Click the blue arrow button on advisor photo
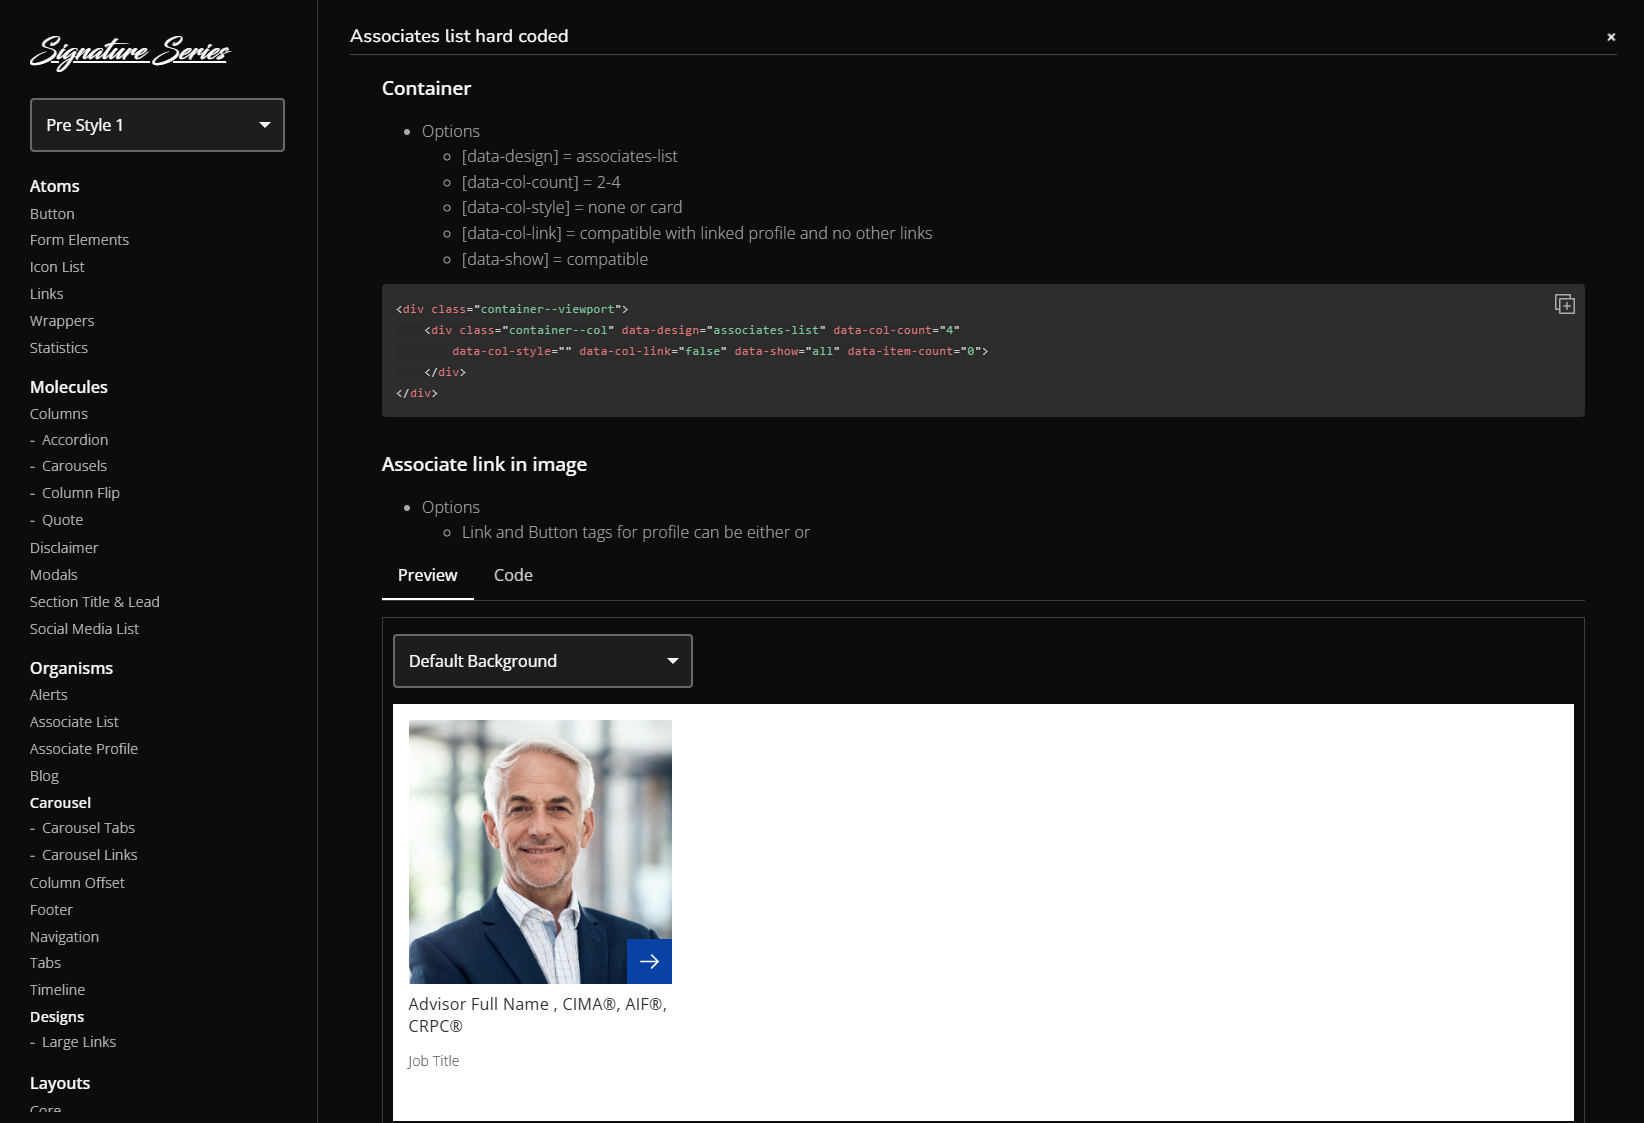Image resolution: width=1644 pixels, height=1123 pixels. (x=649, y=961)
